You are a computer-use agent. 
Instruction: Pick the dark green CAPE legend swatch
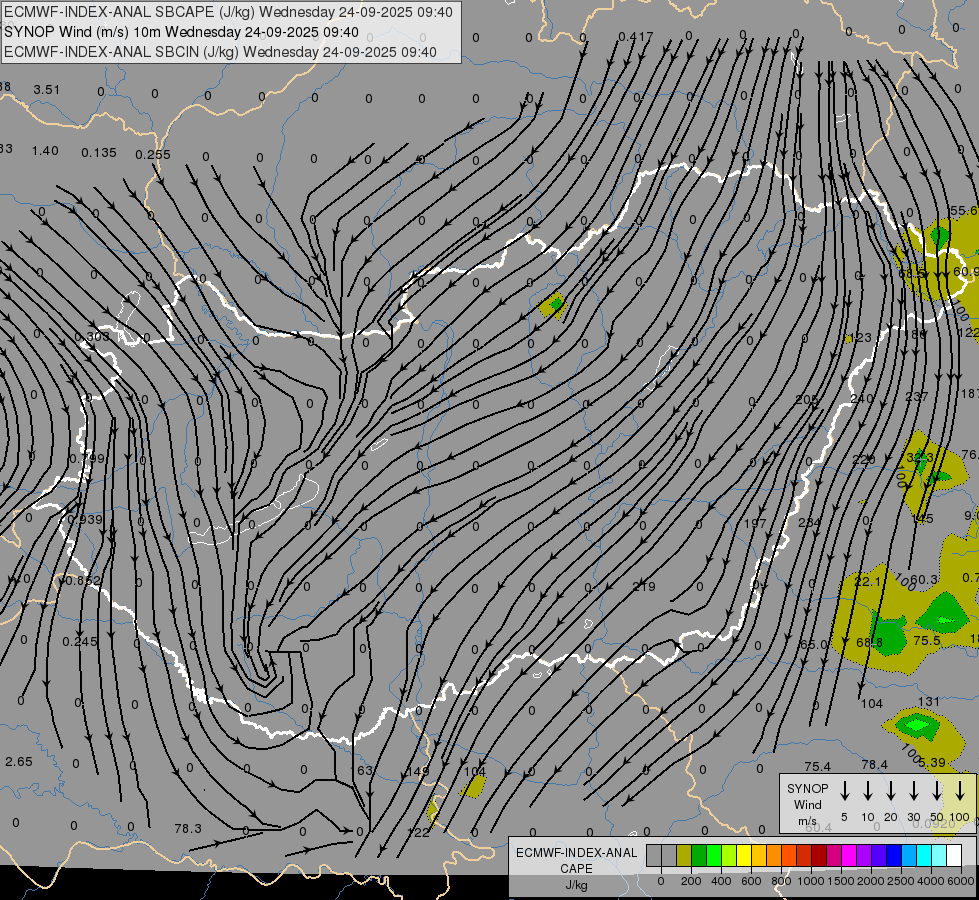[699, 856]
